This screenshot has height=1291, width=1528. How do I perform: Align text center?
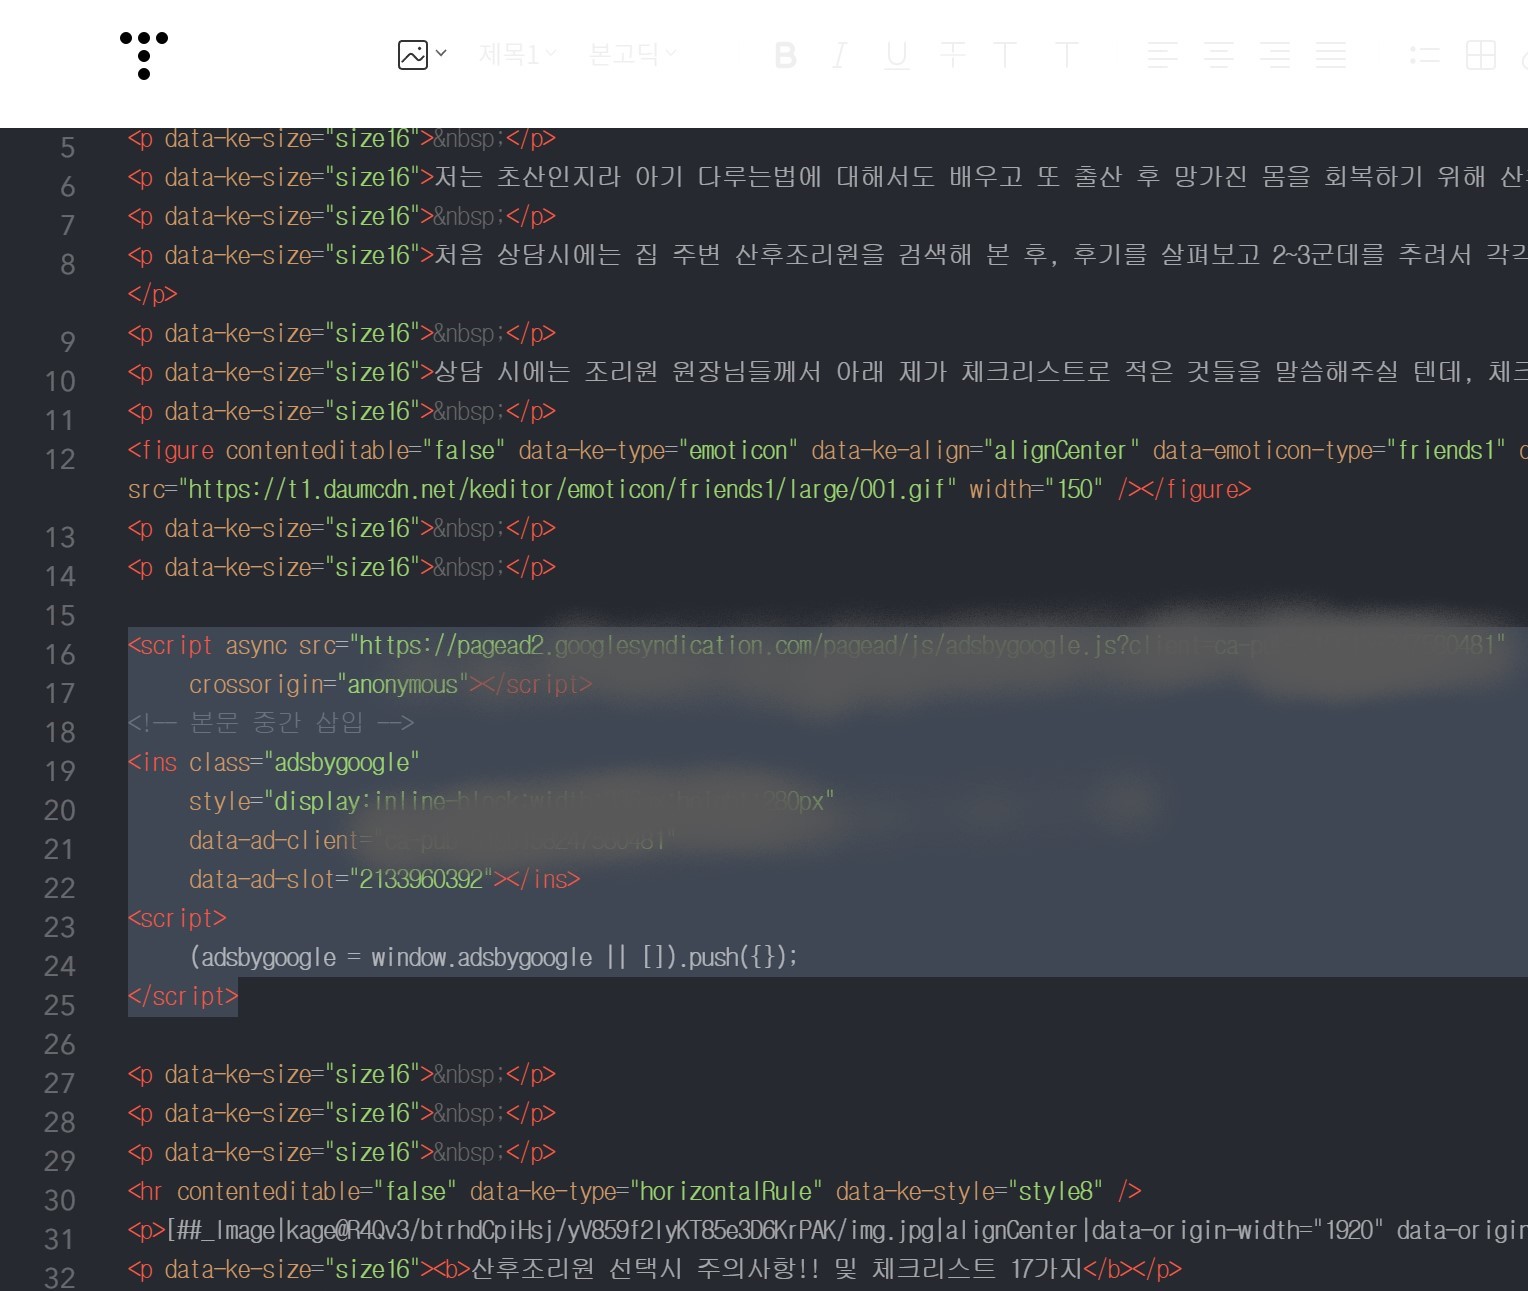(1218, 55)
